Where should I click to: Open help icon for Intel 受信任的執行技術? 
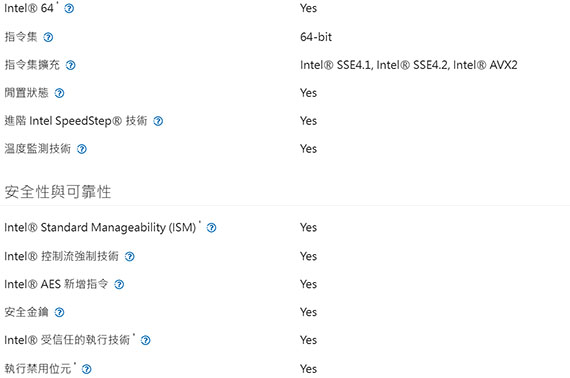point(145,341)
